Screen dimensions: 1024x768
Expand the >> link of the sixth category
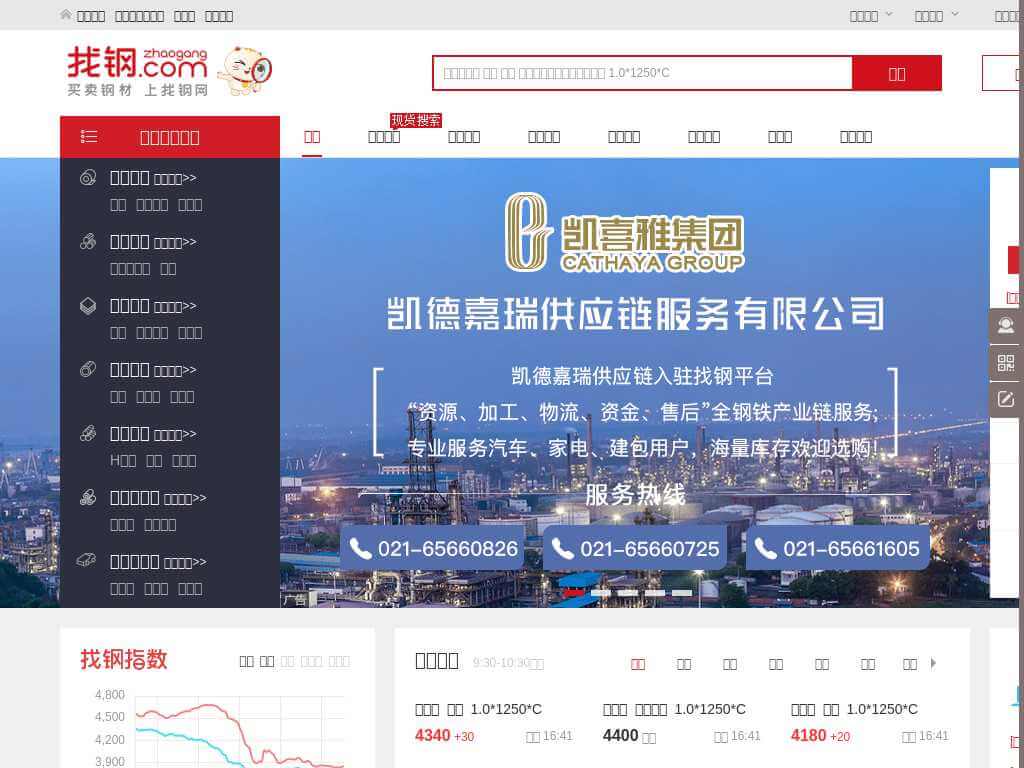click(x=185, y=498)
